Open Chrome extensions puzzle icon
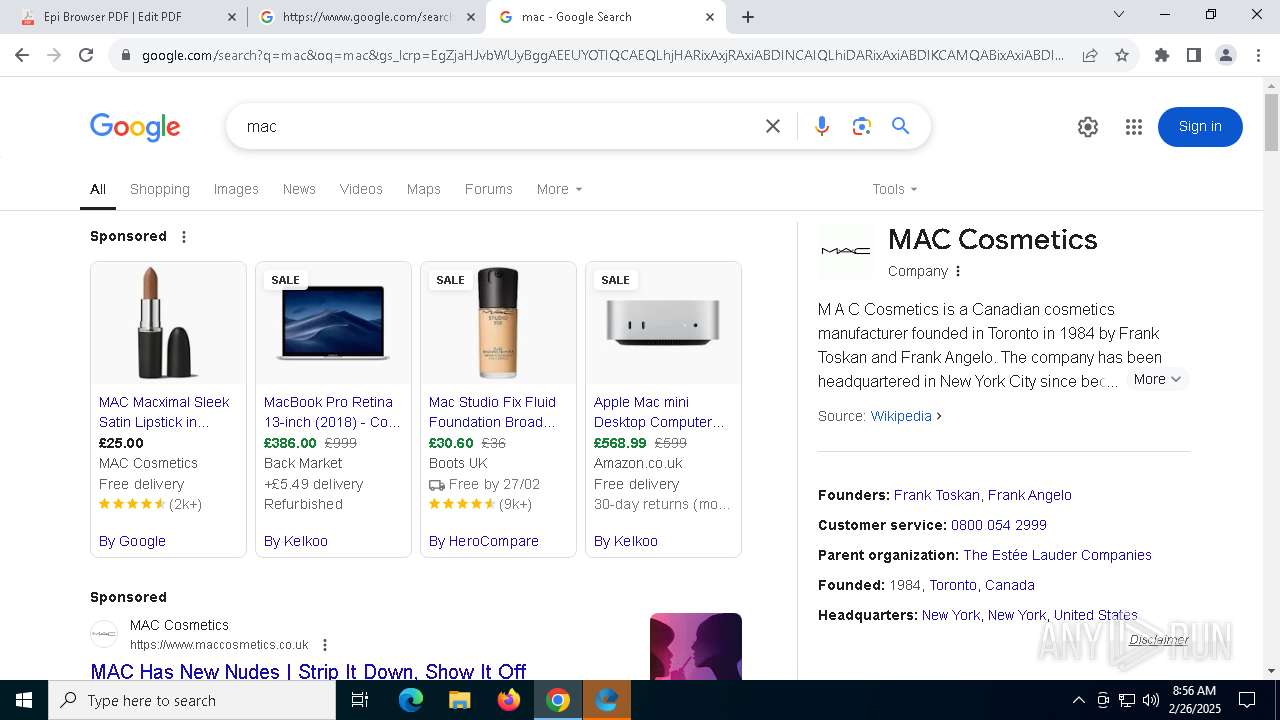Image resolution: width=1280 pixels, height=720 pixels. click(x=1162, y=55)
